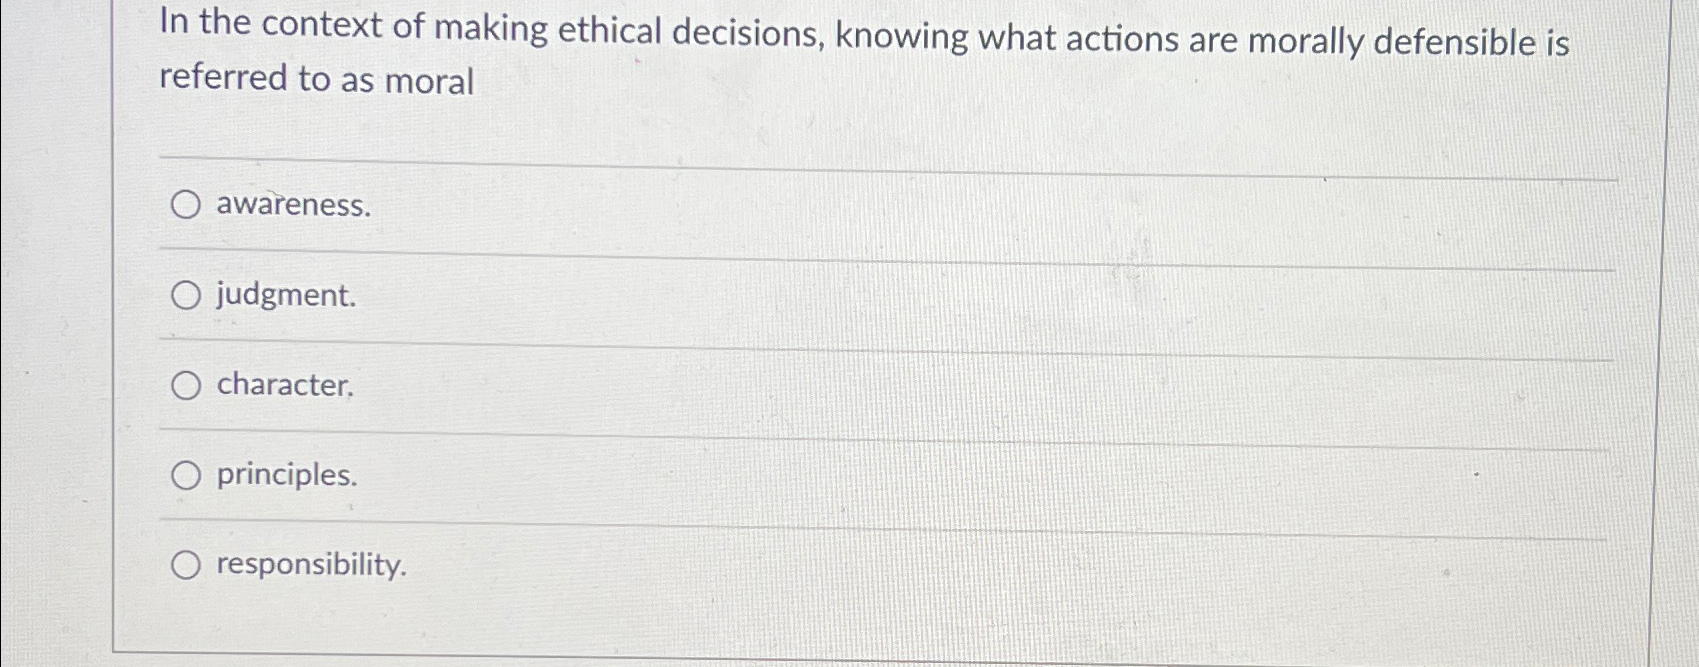Image resolution: width=1699 pixels, height=667 pixels.
Task: Click the answer text judgment
Action: tap(284, 295)
